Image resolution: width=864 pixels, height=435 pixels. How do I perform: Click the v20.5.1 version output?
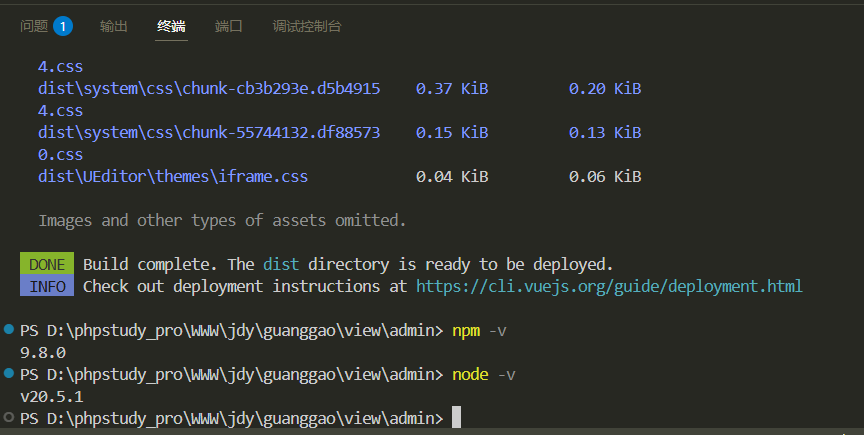tap(52, 396)
